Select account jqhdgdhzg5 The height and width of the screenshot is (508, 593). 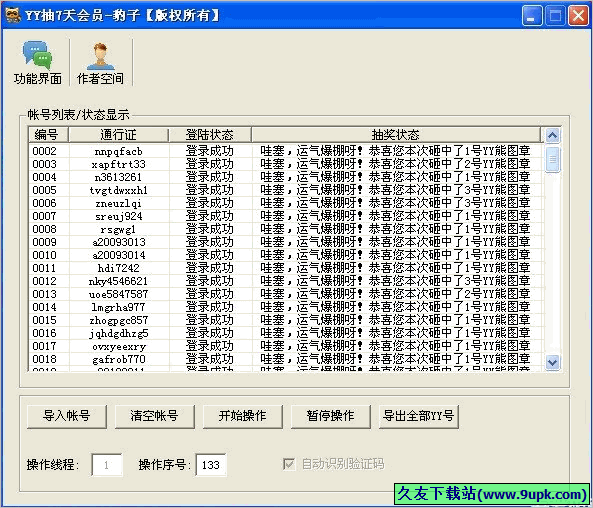[x=119, y=333]
